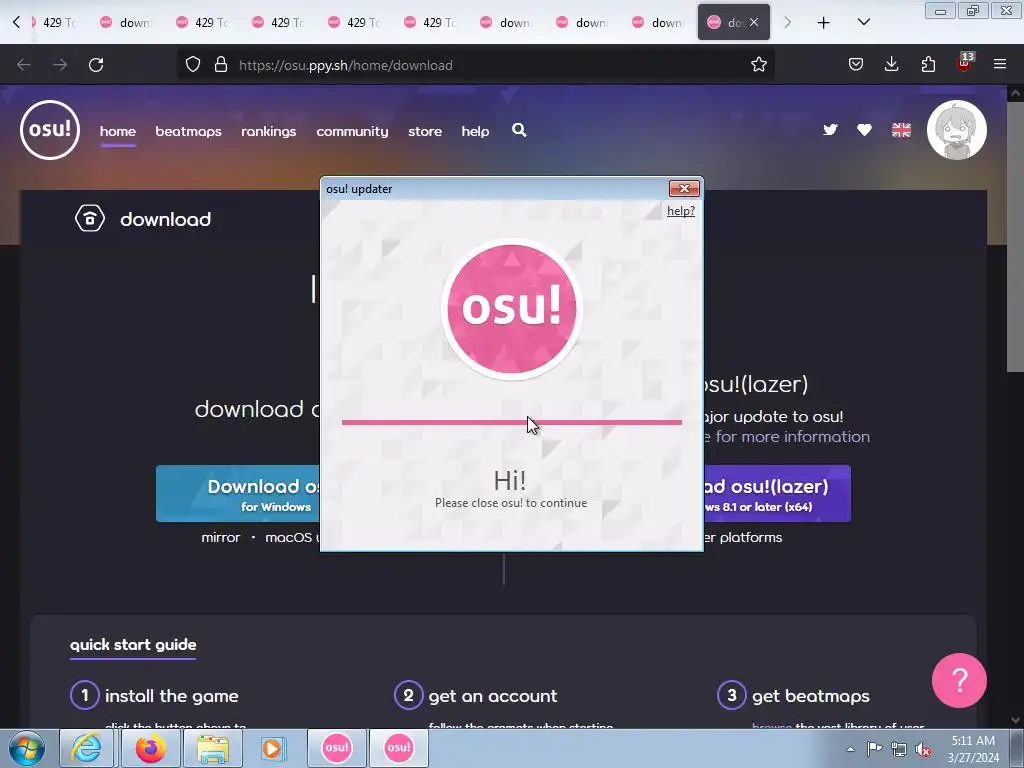Click the blue Download osu! for Windows button
1024x768 pixels.
click(x=238, y=494)
